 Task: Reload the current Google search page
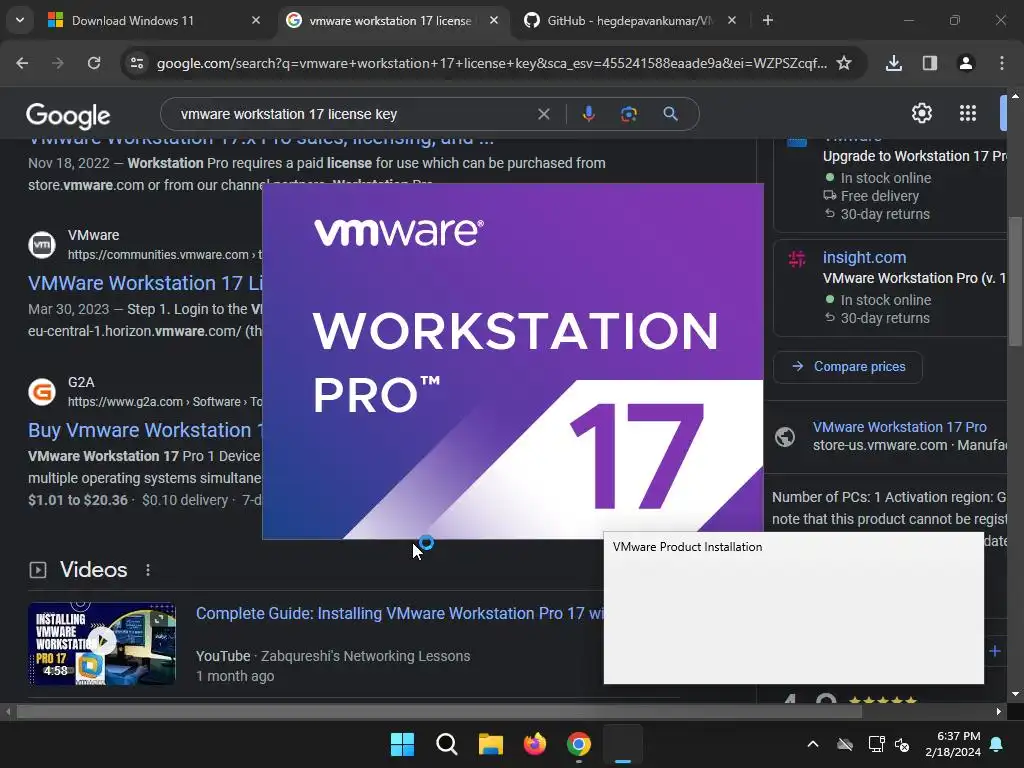pos(94,63)
